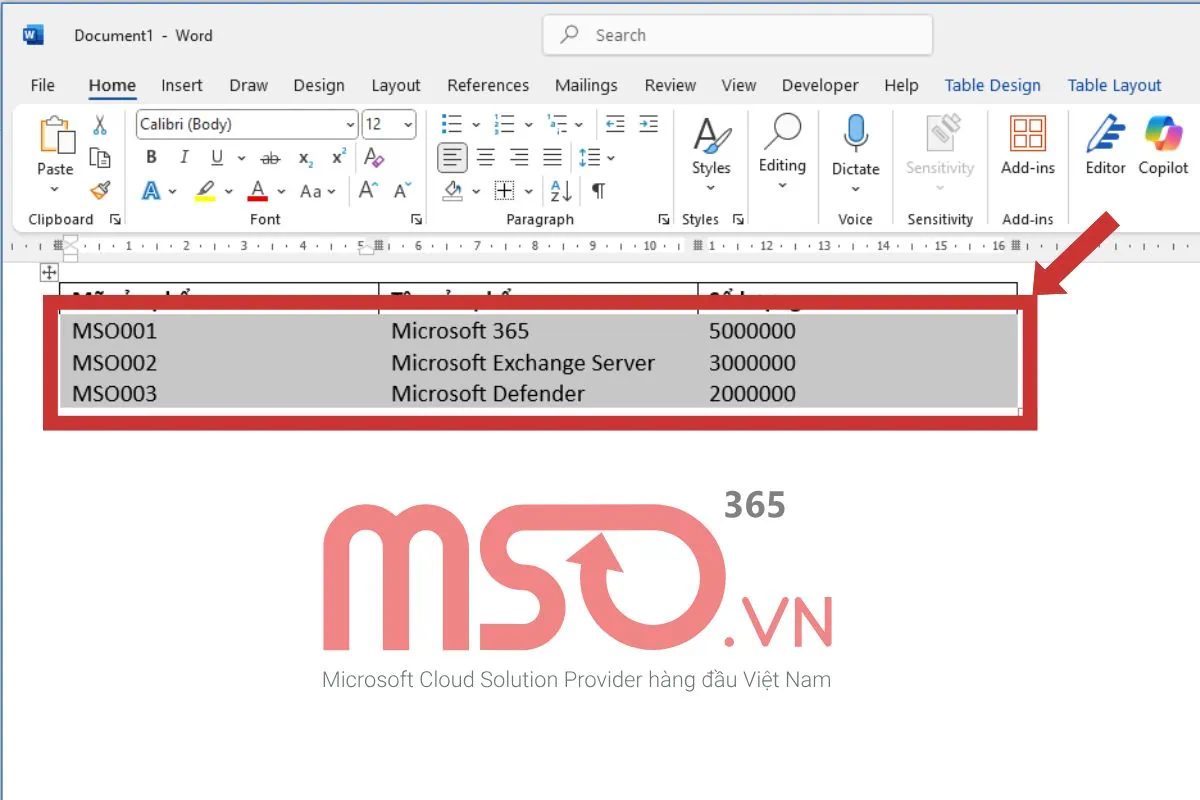Toggle Bold formatting

pyautogui.click(x=151, y=157)
